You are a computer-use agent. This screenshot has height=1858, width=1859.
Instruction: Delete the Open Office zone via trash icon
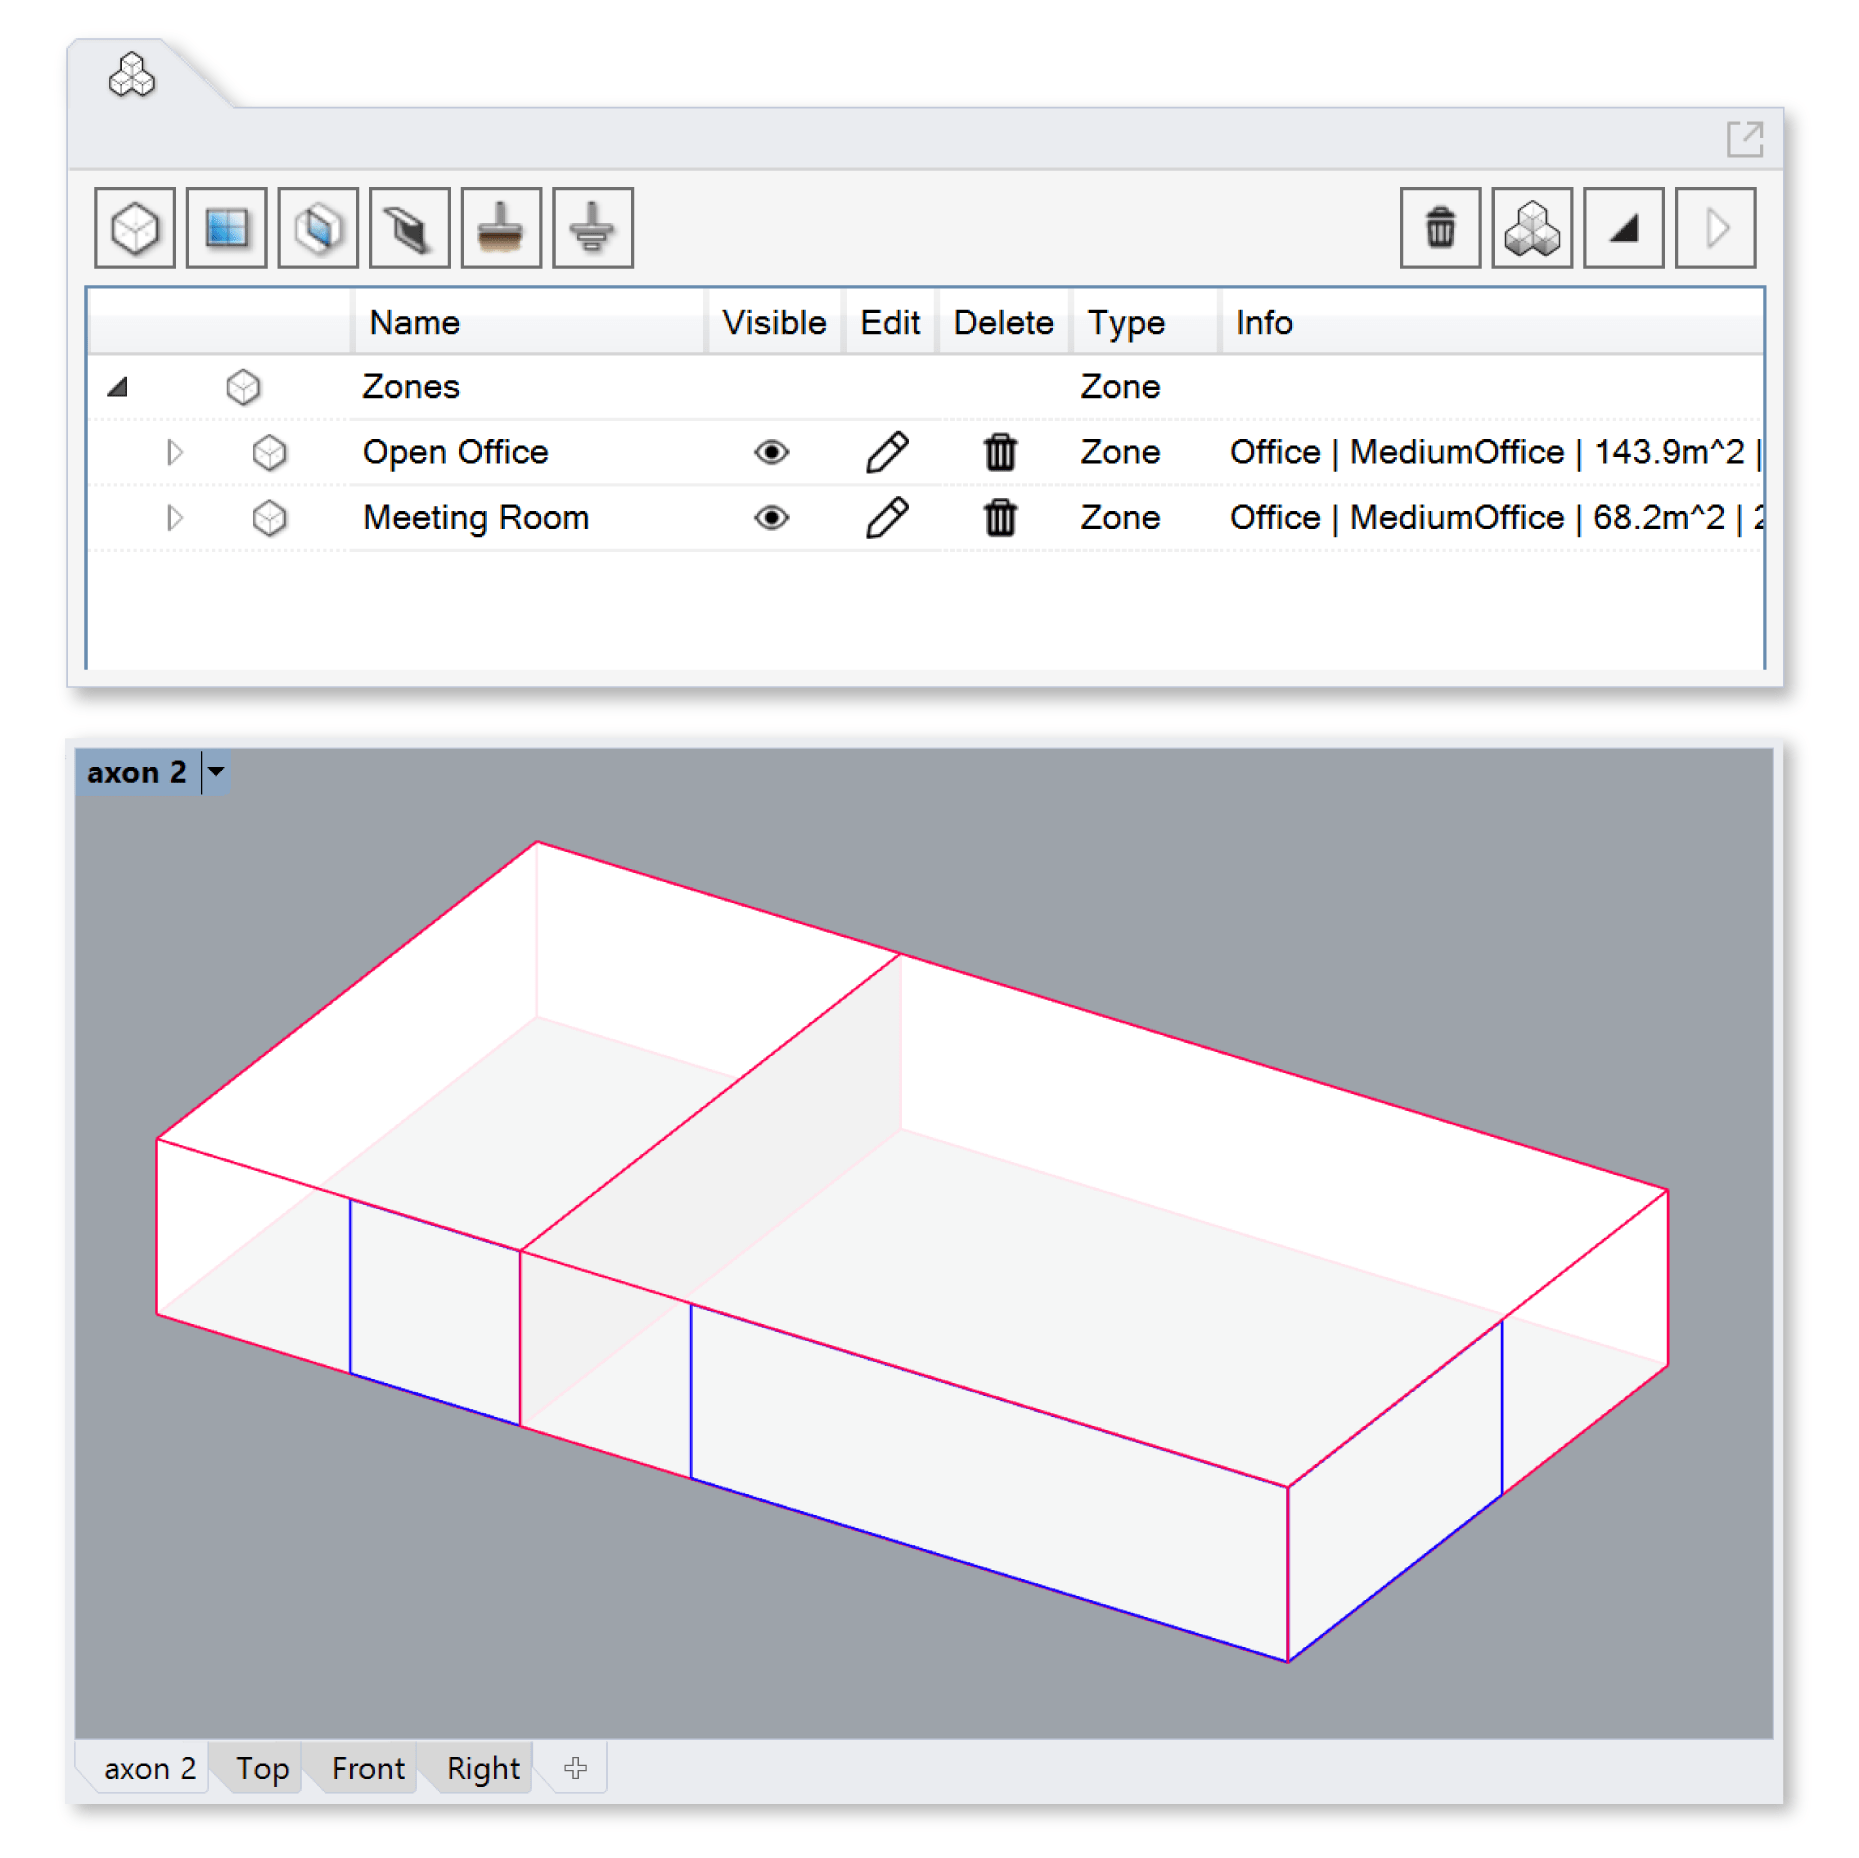click(x=999, y=452)
